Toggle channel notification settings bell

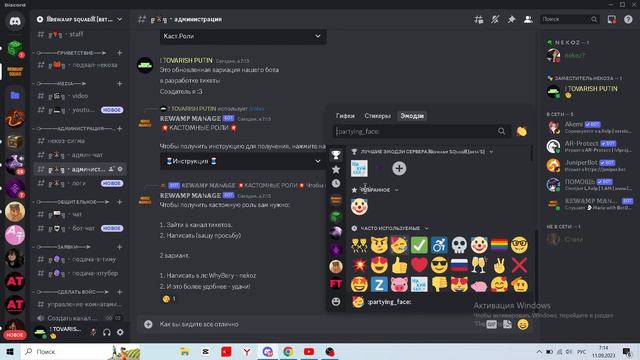click(495, 19)
